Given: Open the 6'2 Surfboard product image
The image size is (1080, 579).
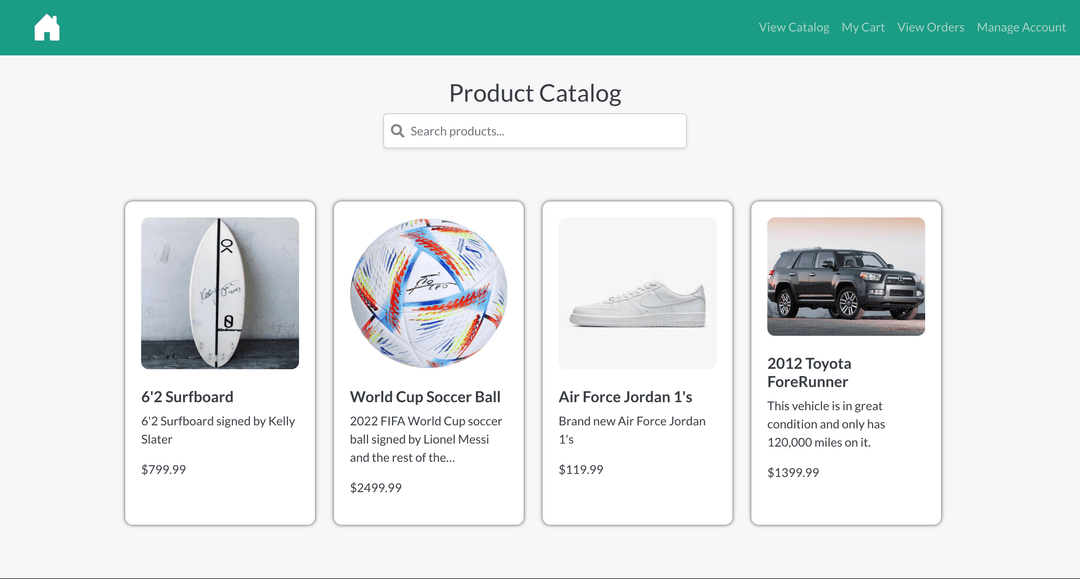Looking at the screenshot, I should click(220, 293).
